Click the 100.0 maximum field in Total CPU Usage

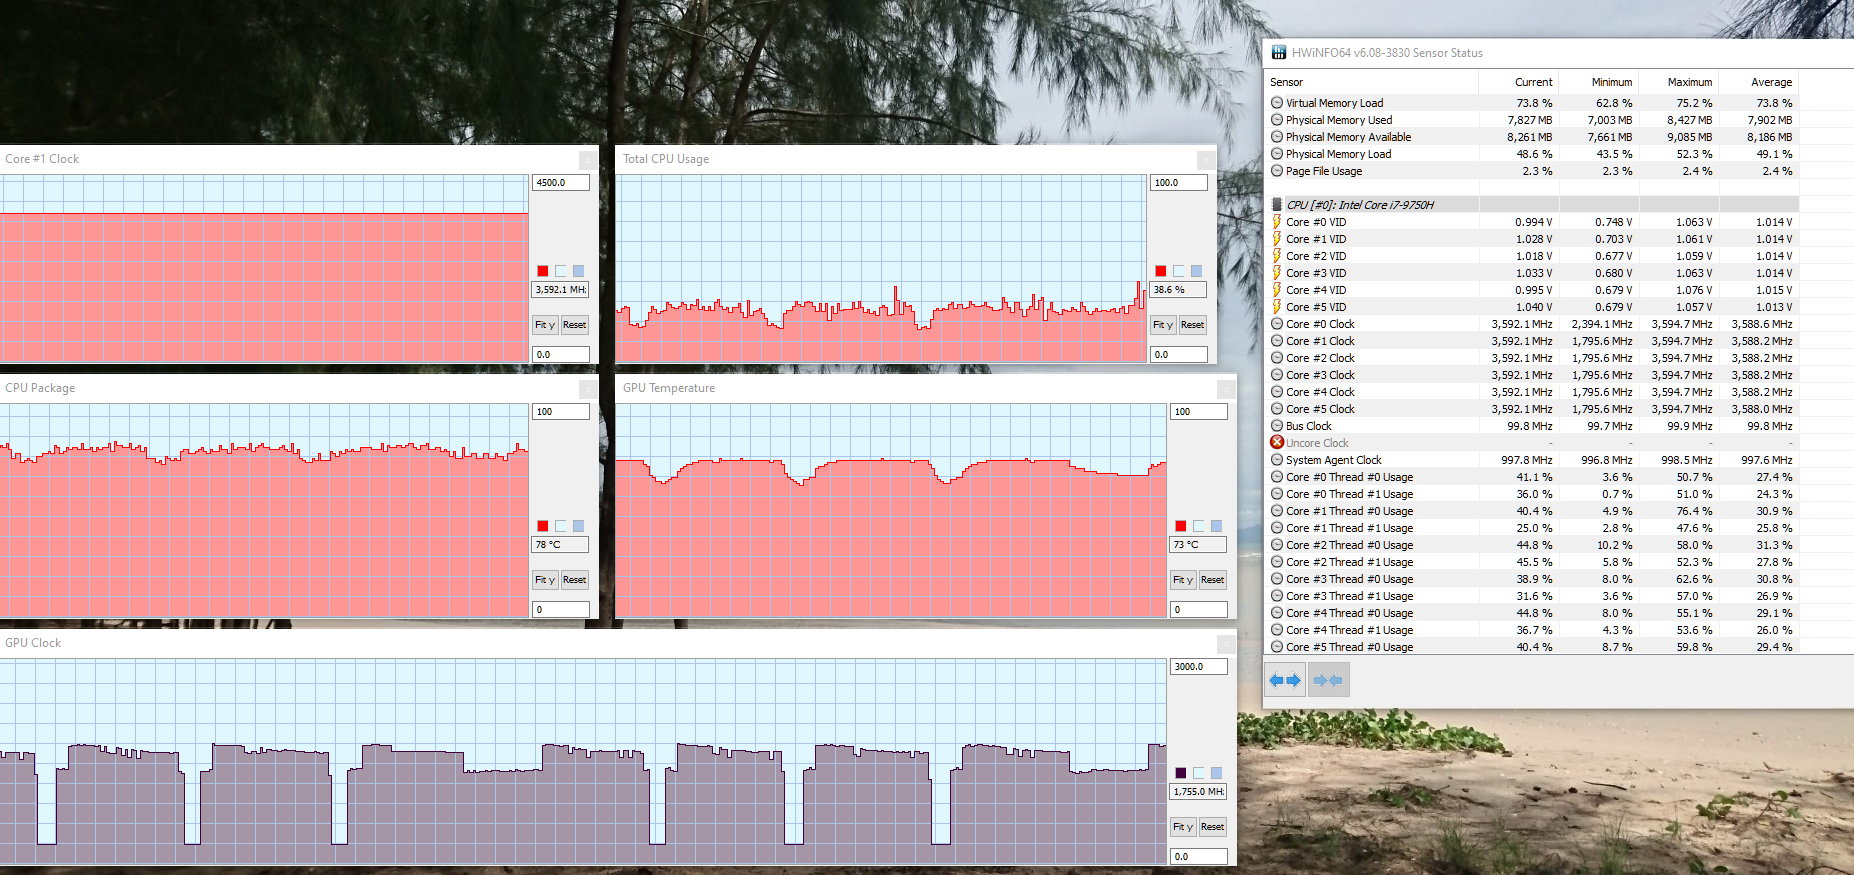(1179, 183)
